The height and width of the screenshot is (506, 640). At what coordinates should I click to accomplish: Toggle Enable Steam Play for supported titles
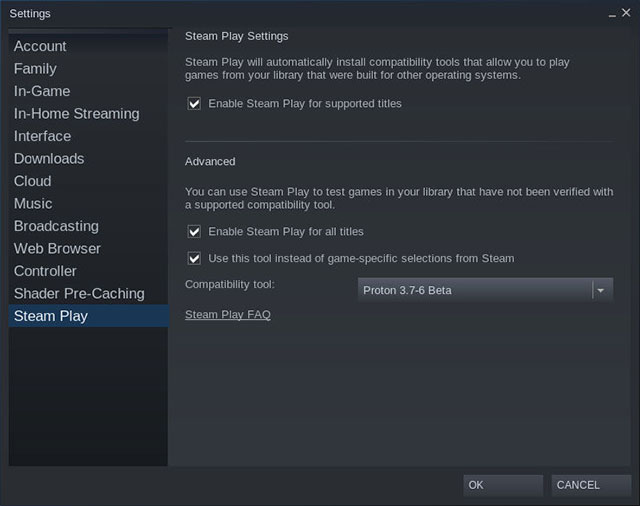click(x=195, y=103)
